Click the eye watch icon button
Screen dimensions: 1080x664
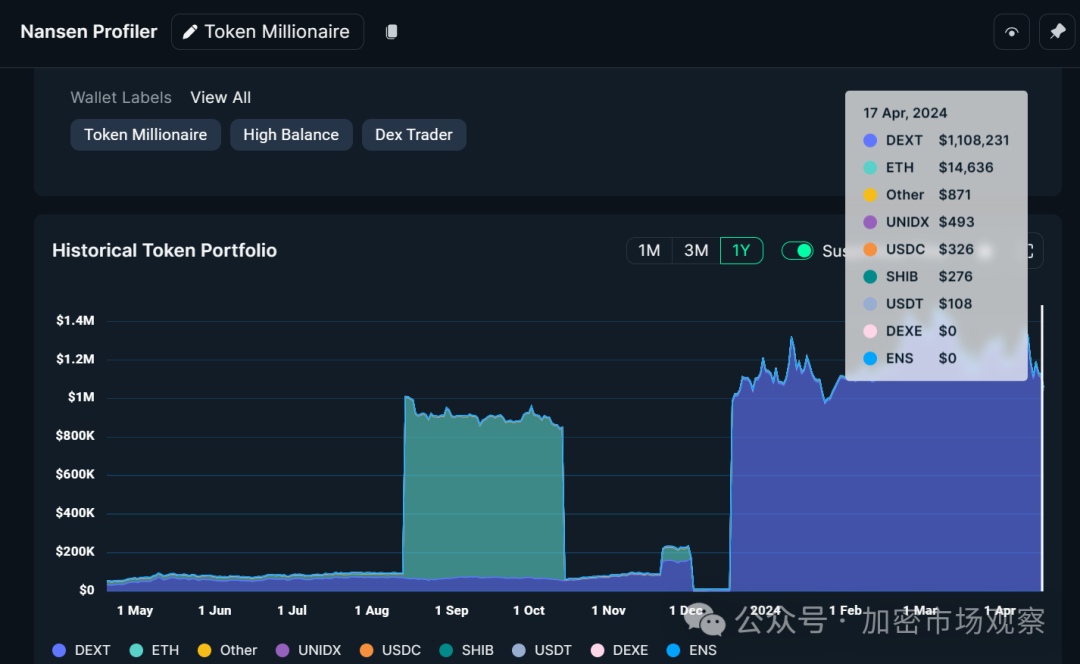tap(1011, 32)
